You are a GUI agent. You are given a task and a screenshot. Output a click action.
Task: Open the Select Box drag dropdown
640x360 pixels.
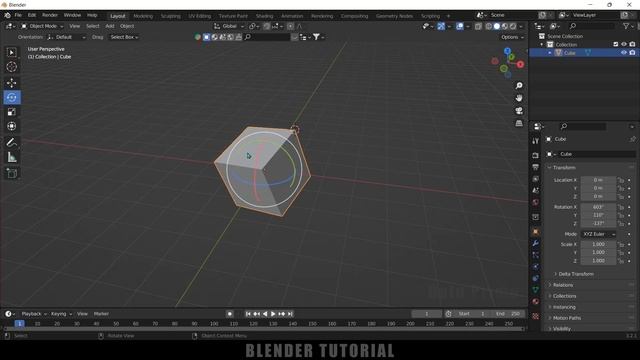[x=124, y=37]
